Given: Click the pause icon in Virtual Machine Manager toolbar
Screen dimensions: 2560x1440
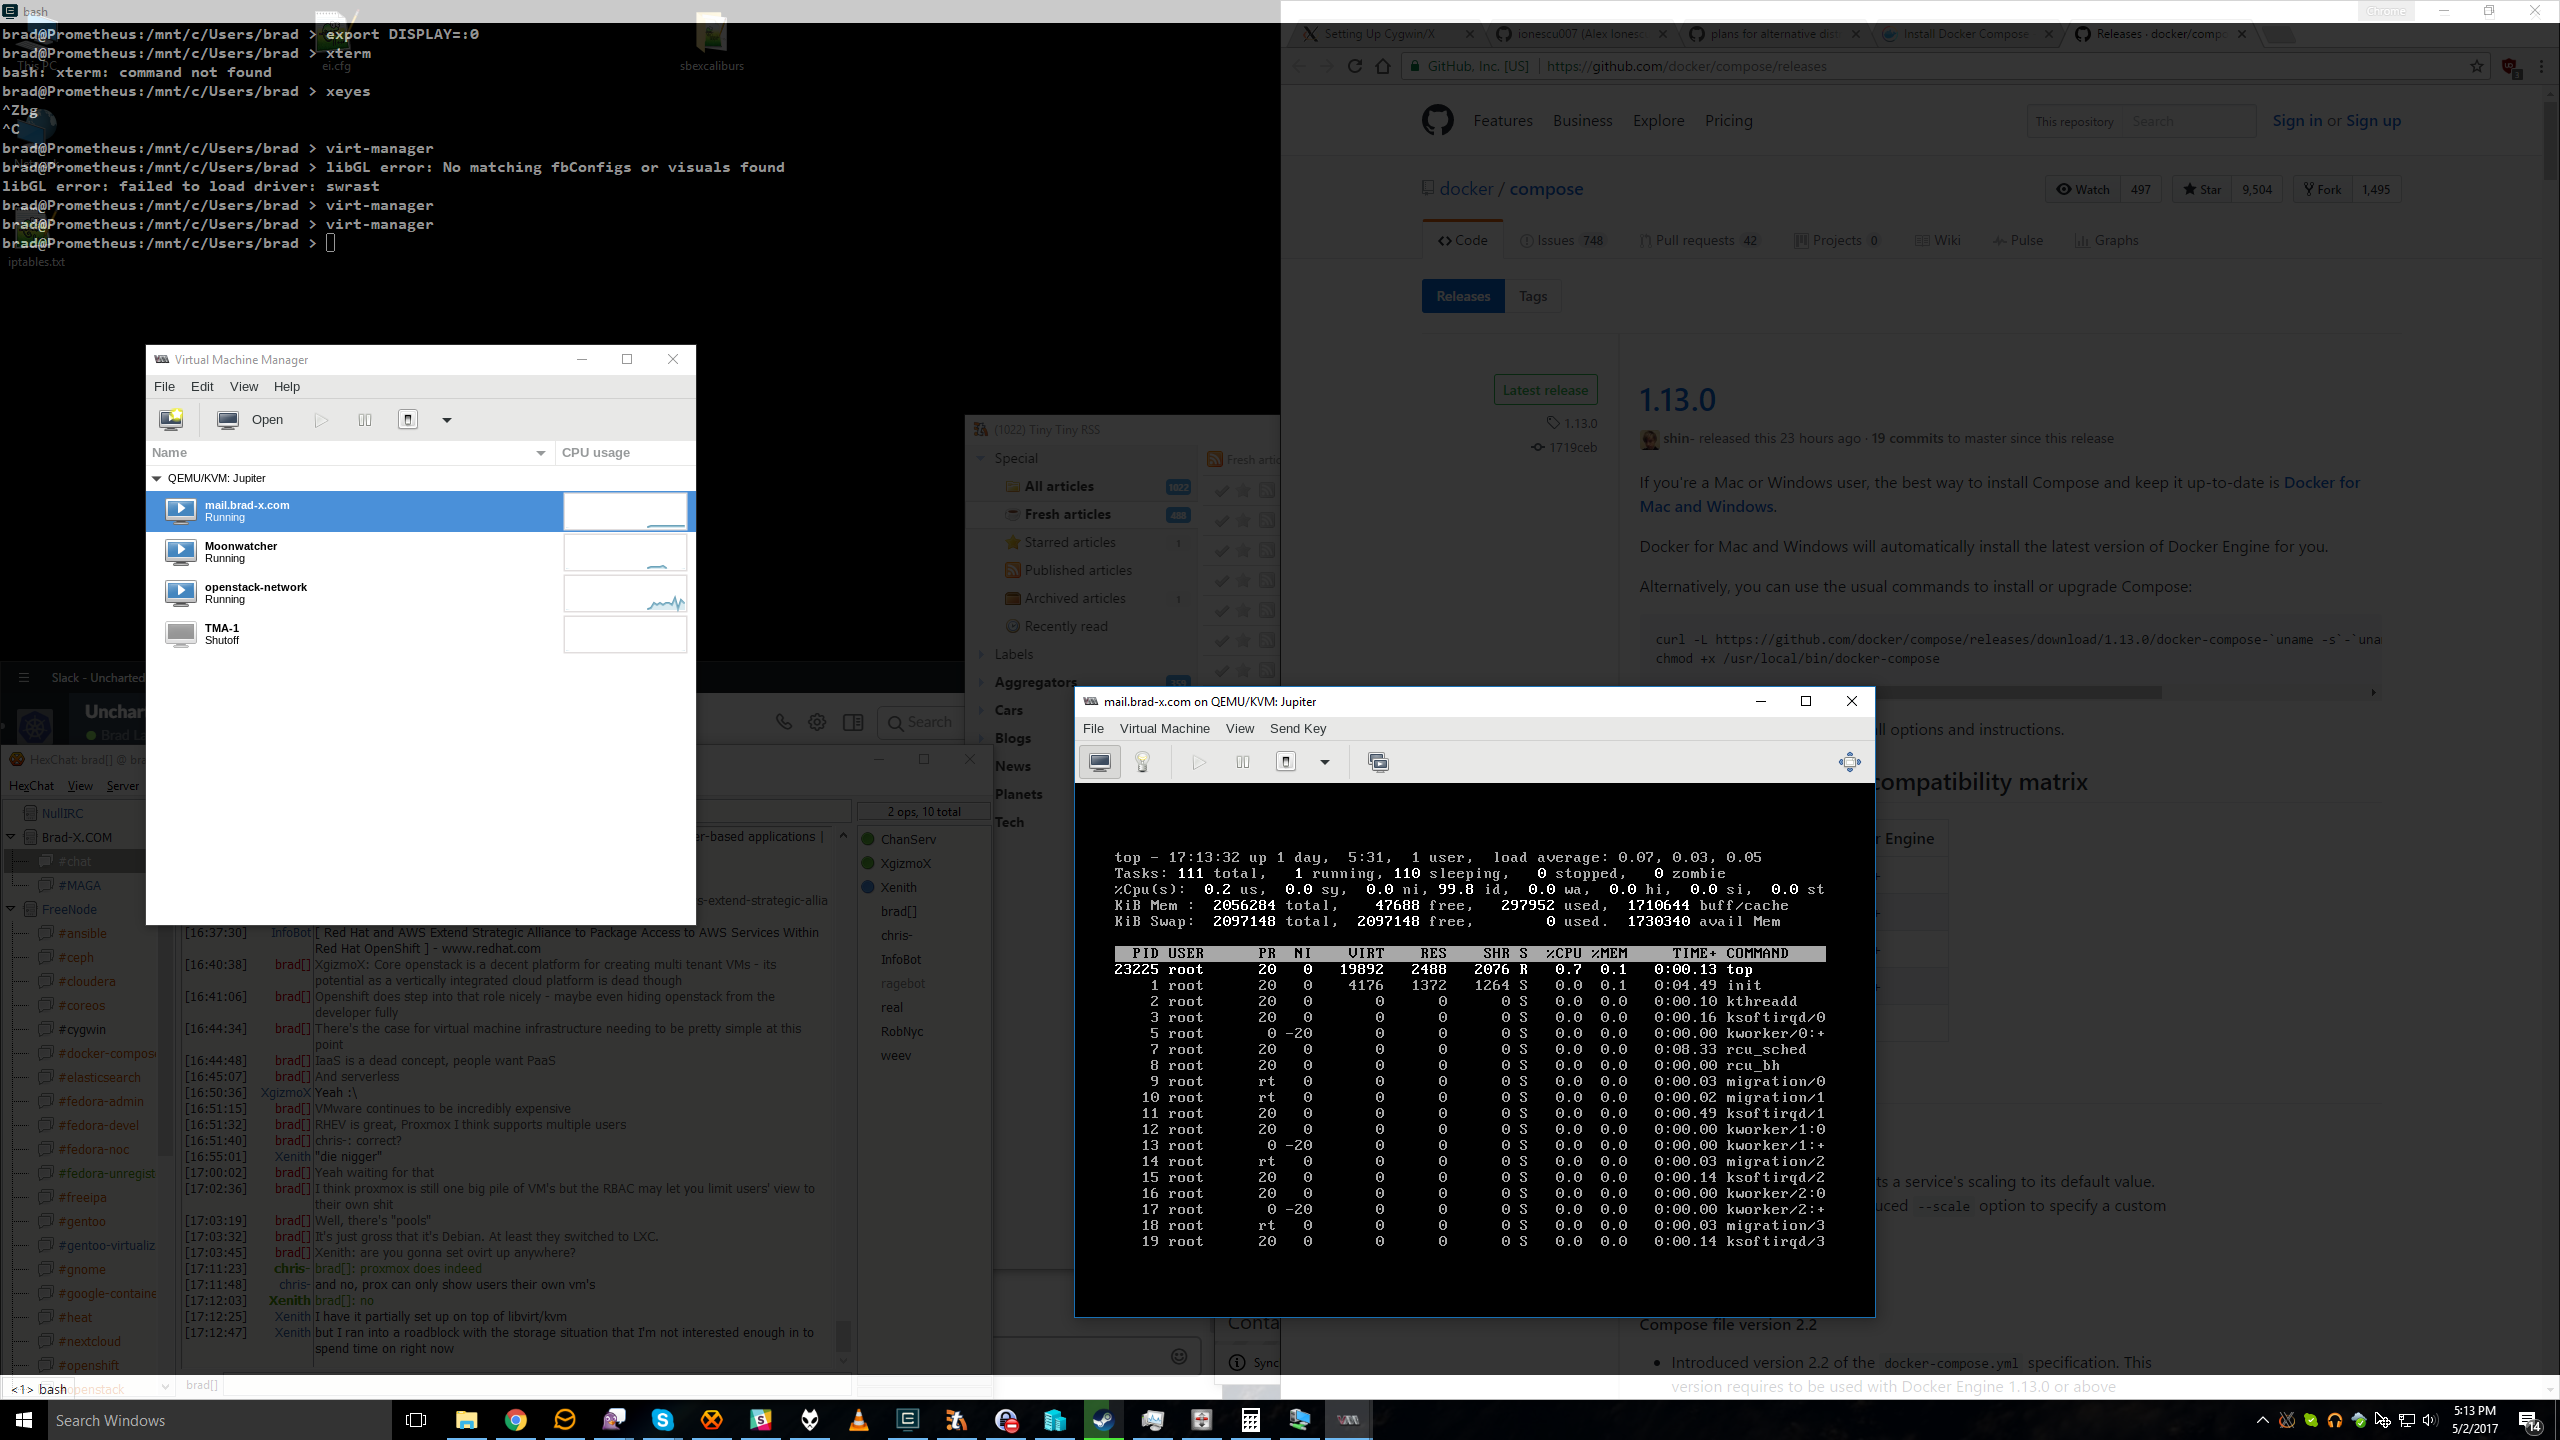Looking at the screenshot, I should click(x=365, y=420).
